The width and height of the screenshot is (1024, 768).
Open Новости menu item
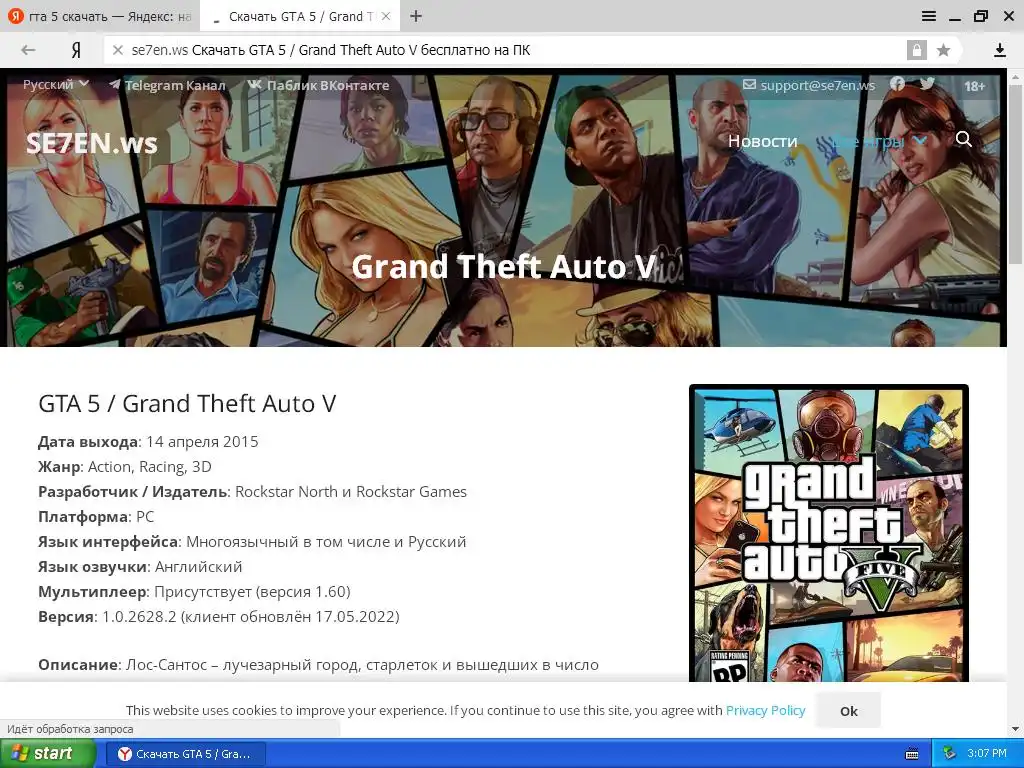pyautogui.click(x=763, y=141)
